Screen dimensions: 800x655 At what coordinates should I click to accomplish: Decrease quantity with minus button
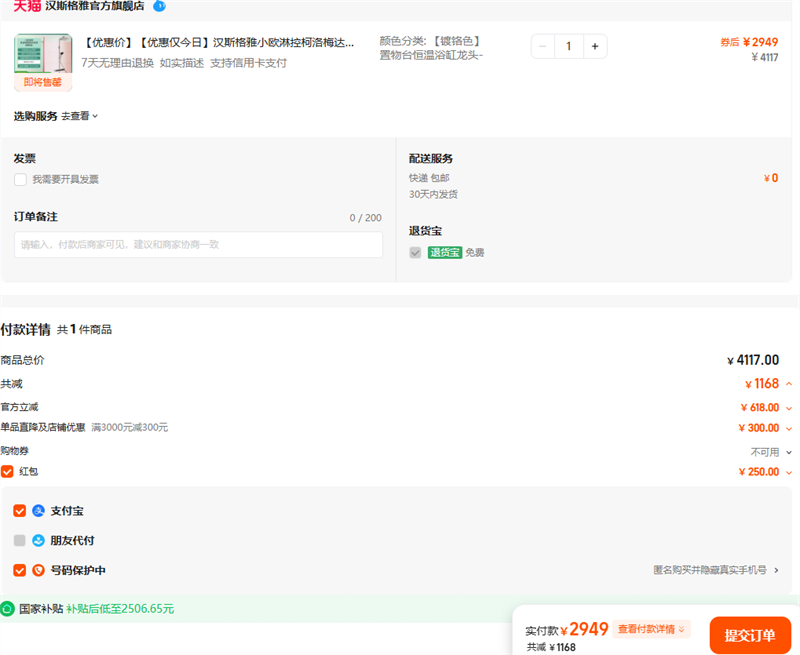(x=543, y=46)
